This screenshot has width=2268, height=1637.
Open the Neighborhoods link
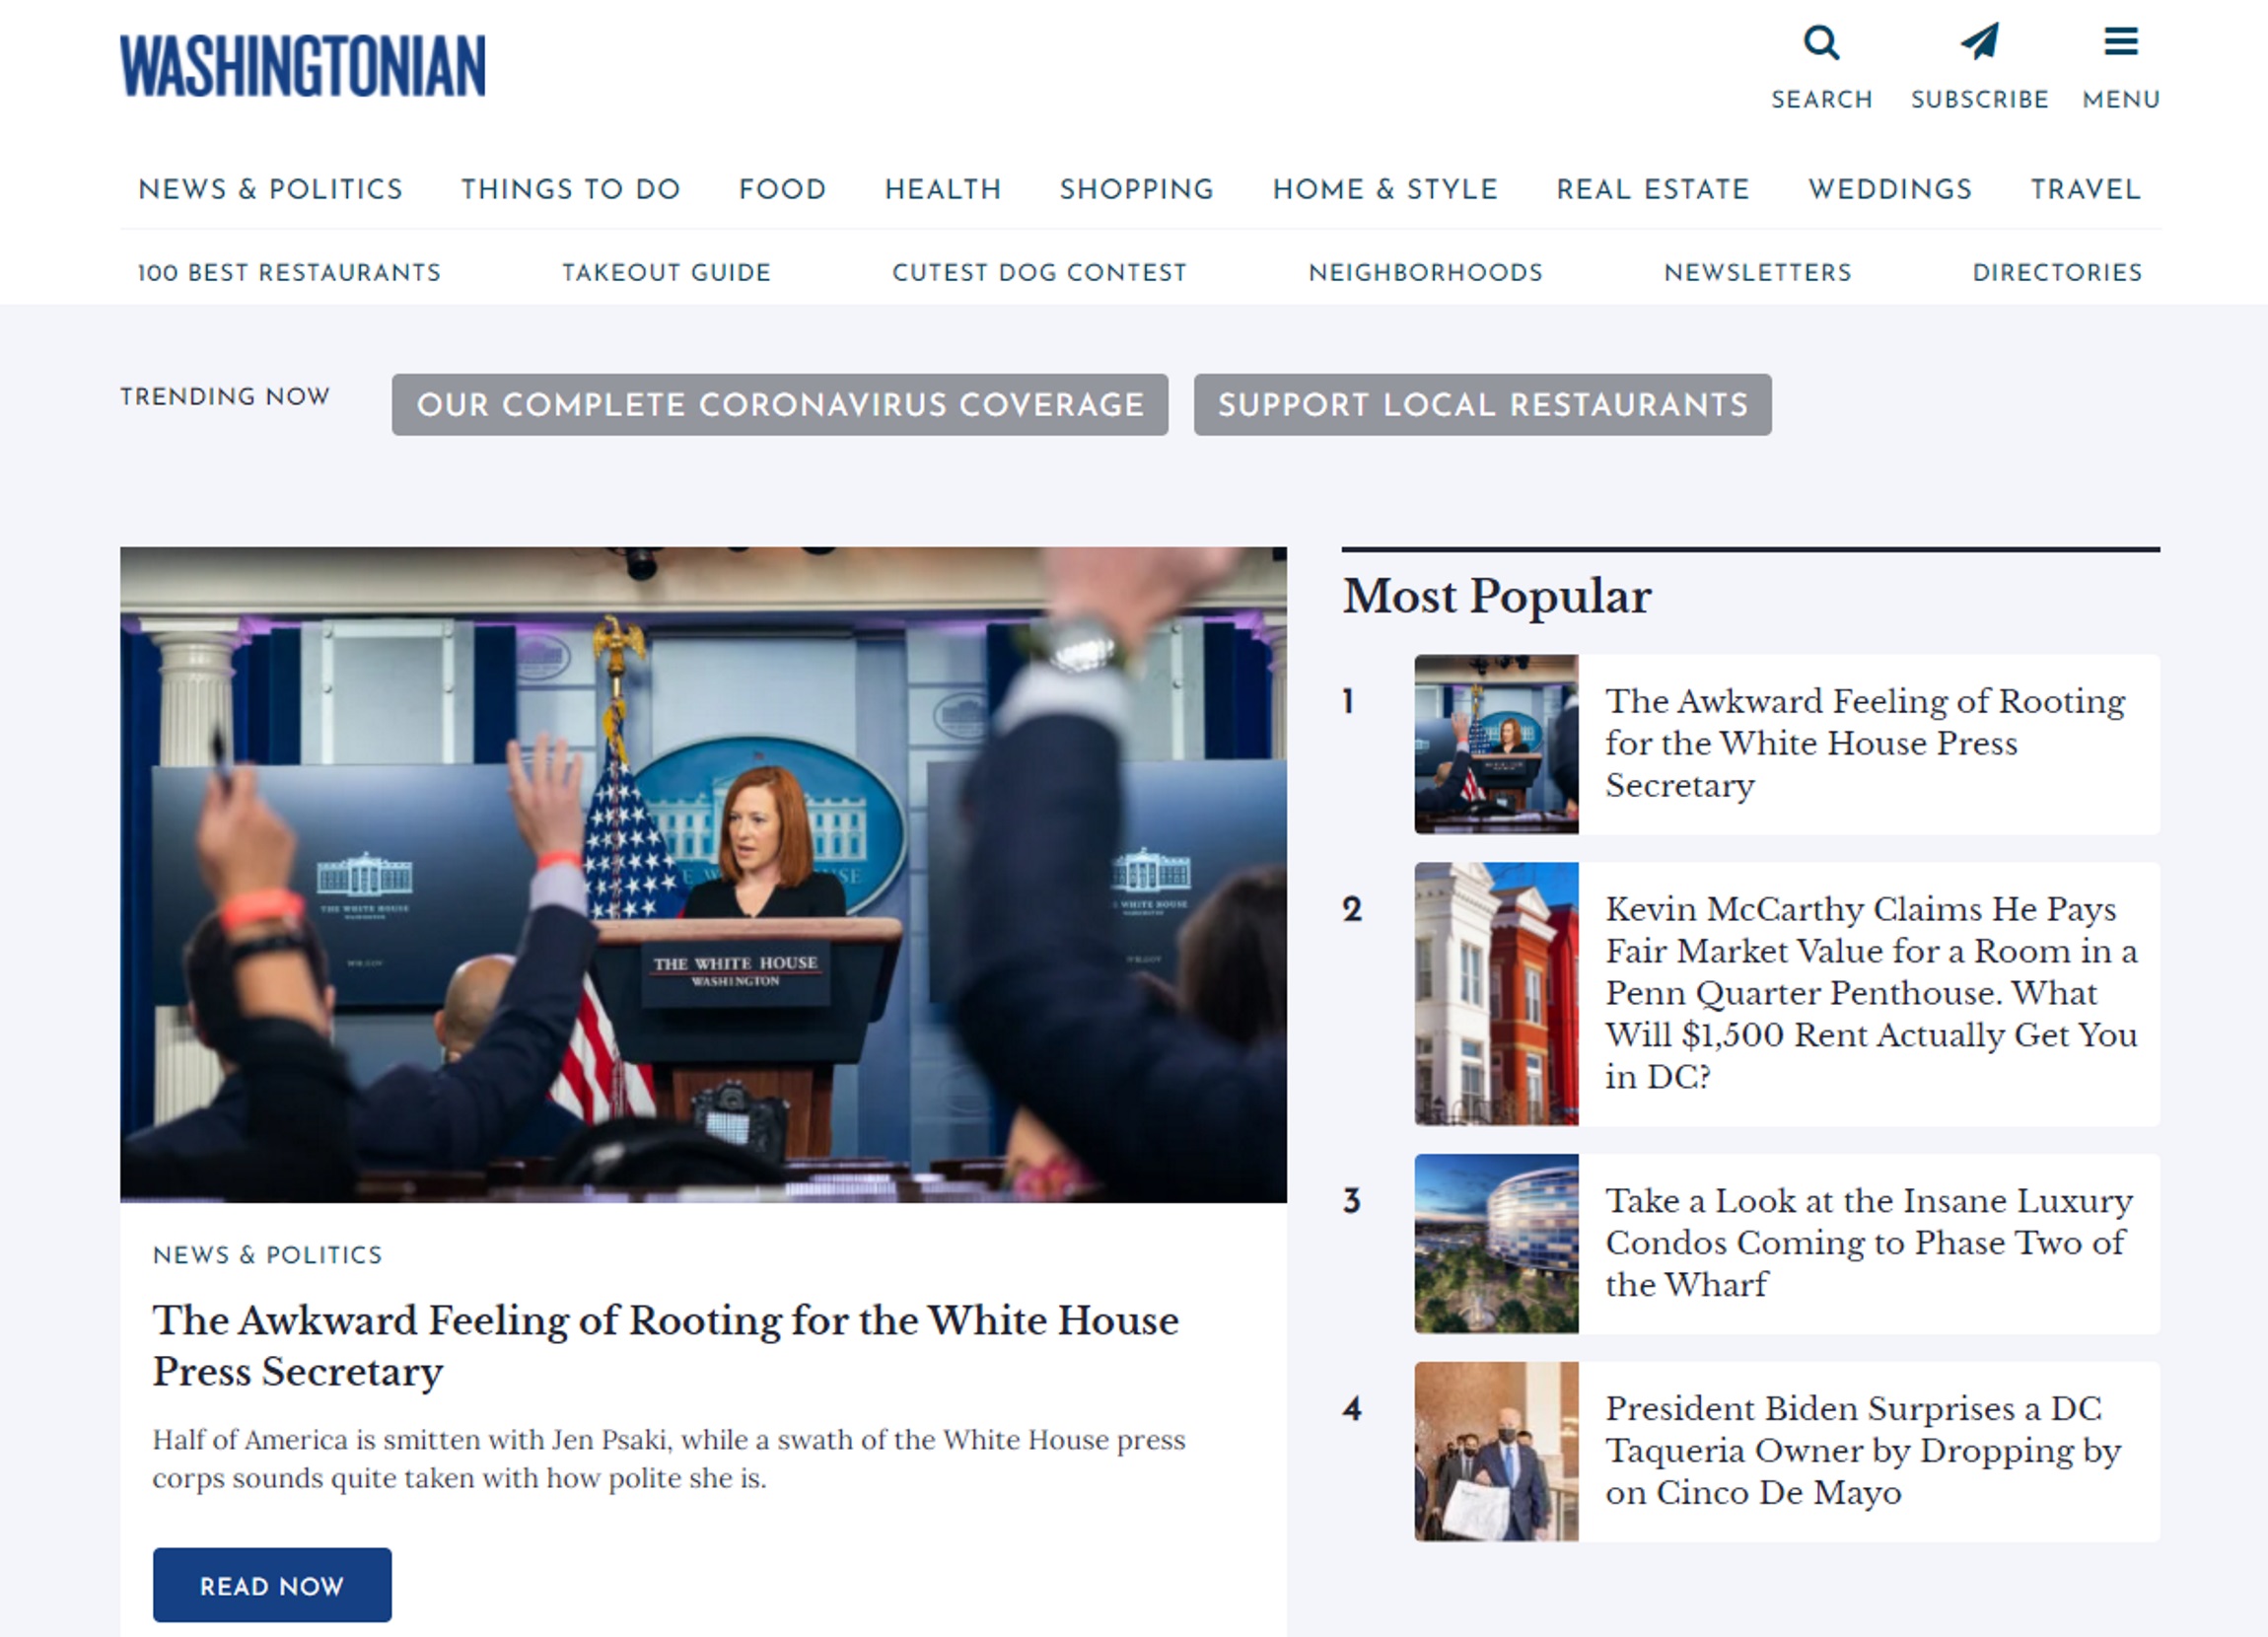click(1426, 272)
